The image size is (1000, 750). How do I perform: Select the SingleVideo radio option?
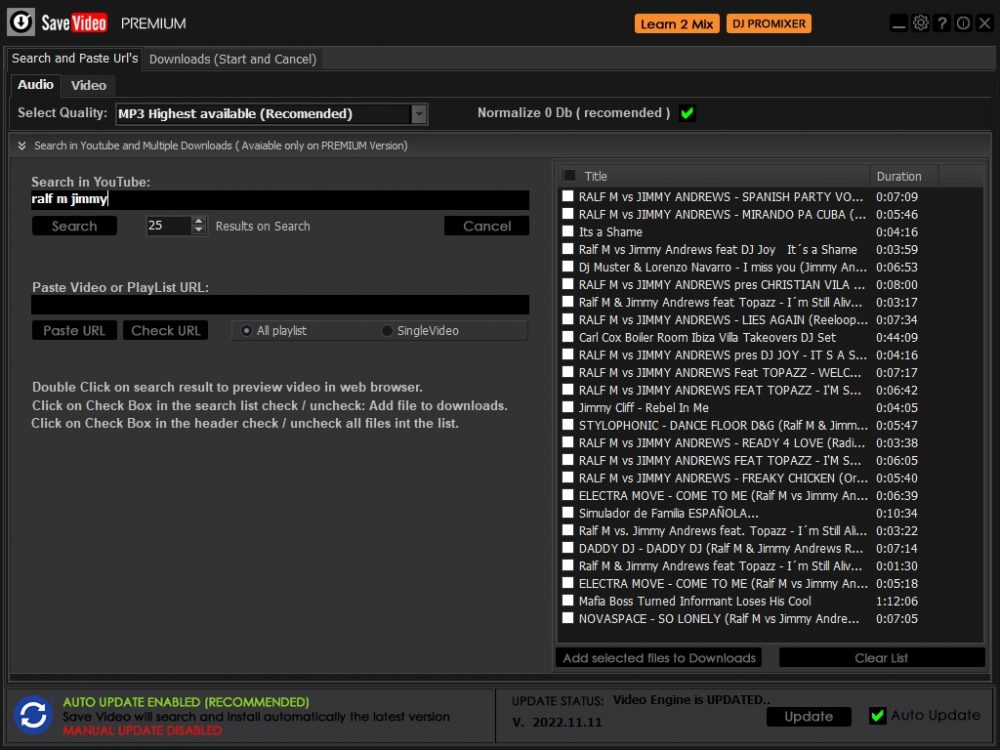click(387, 331)
